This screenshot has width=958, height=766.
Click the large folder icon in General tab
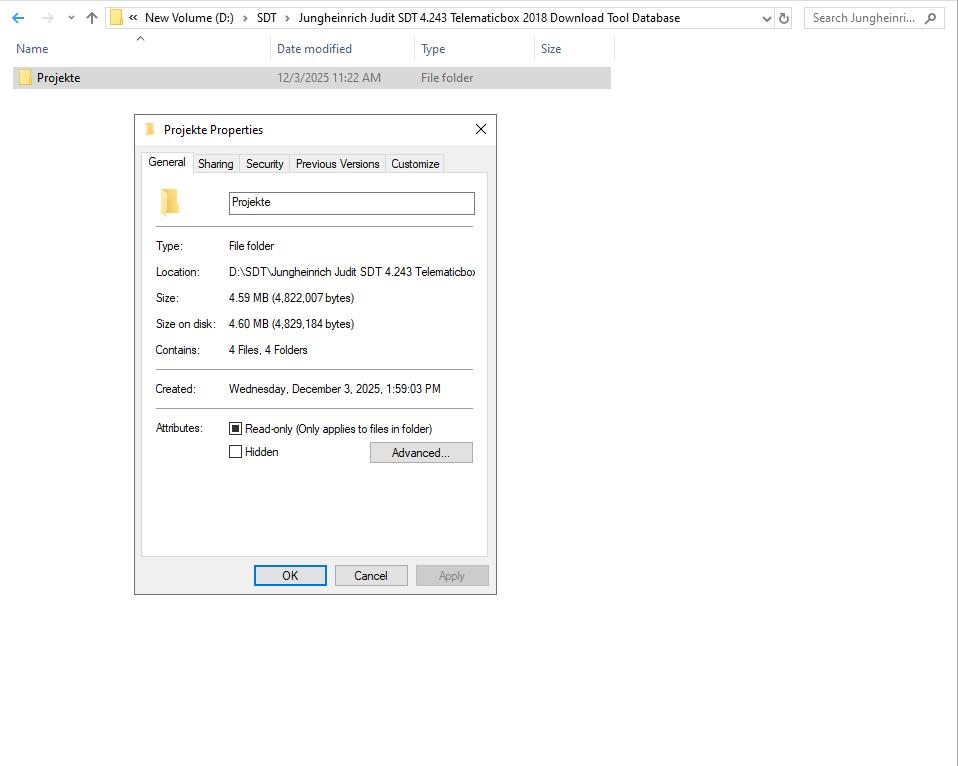tap(170, 202)
